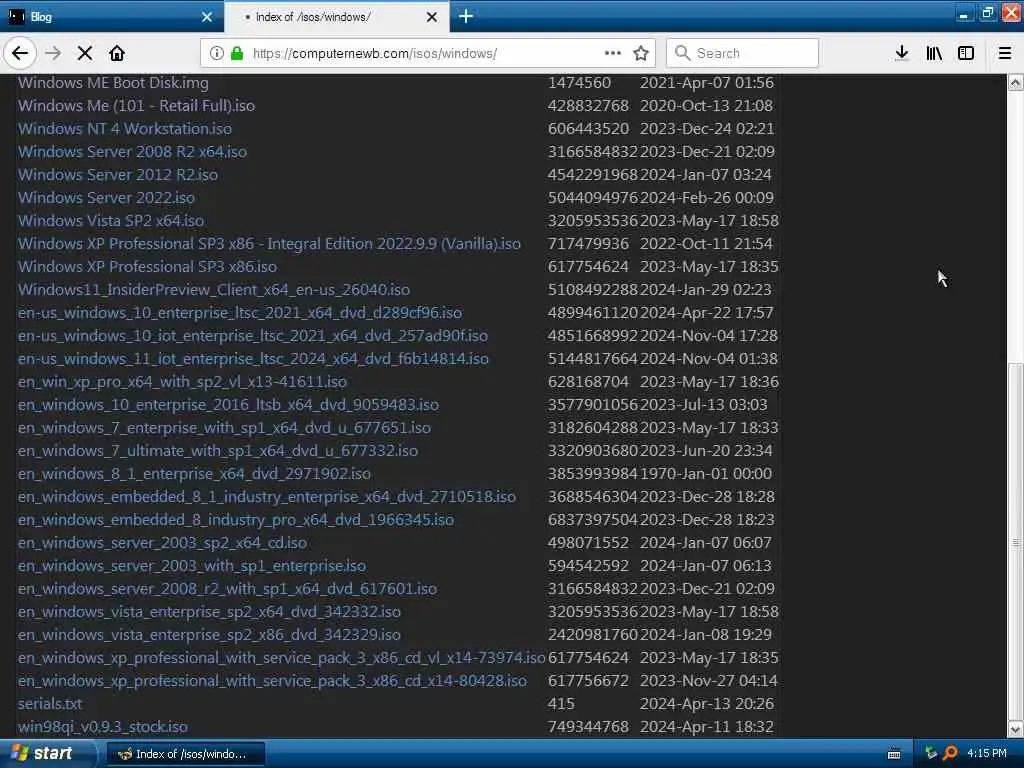The image size is (1024, 768).
Task: Open the Library bookmarks and history icon
Action: tap(934, 53)
